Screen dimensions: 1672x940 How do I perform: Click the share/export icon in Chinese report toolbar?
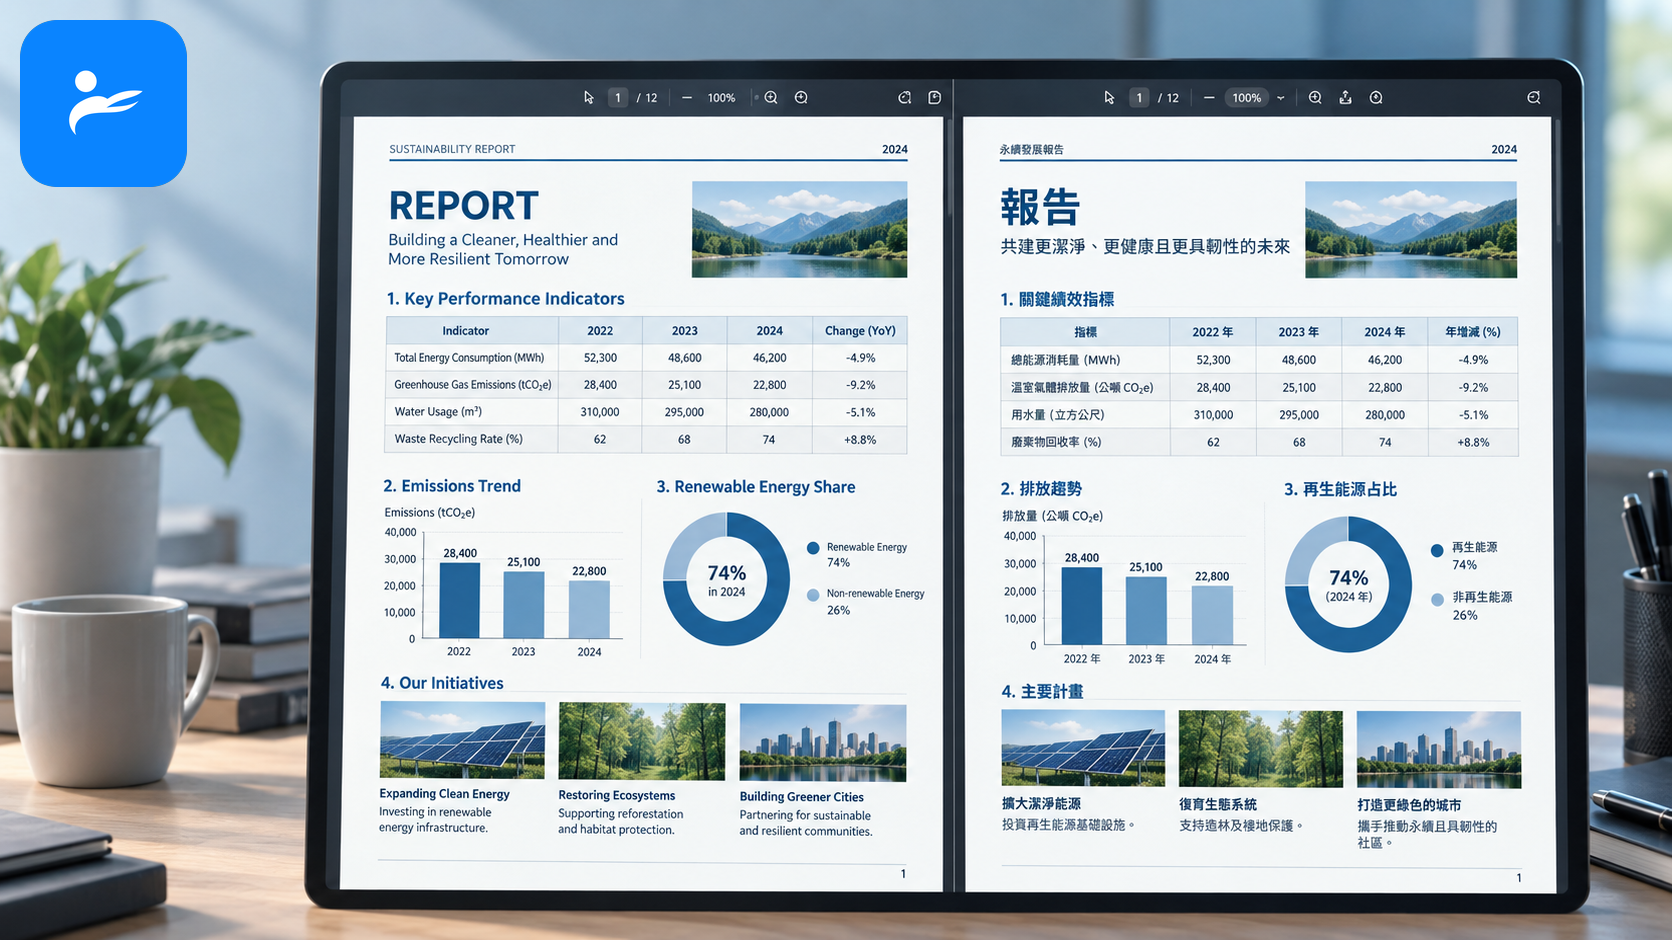[1346, 98]
